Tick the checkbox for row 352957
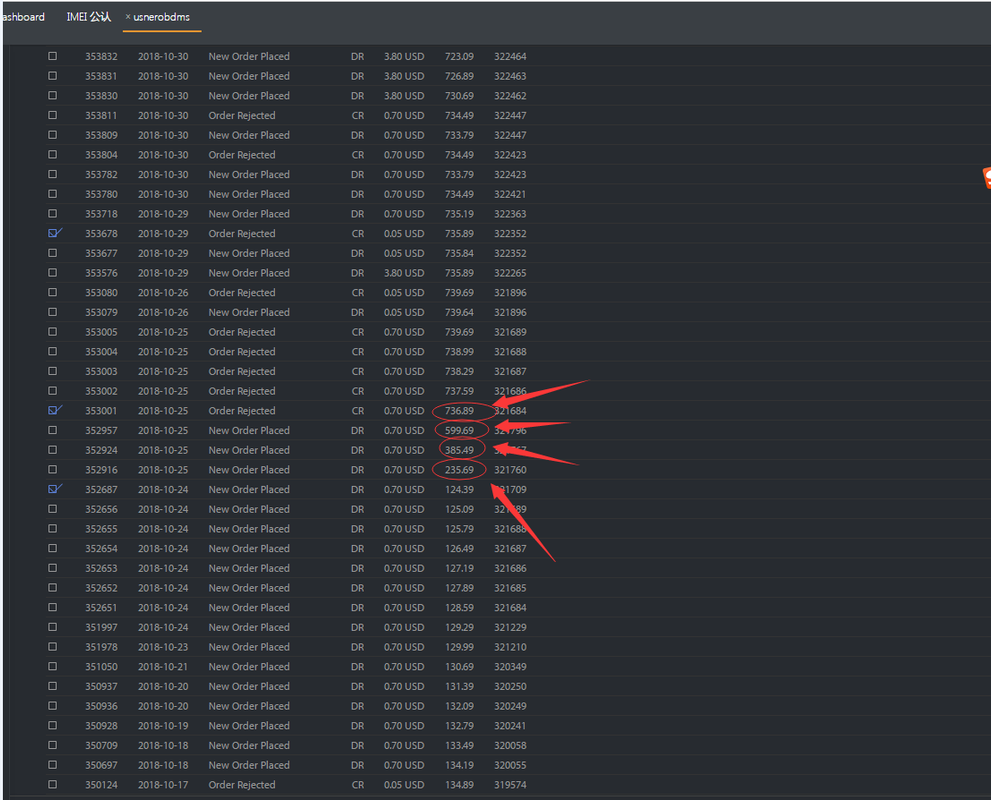Image resolution: width=991 pixels, height=800 pixels. (x=52, y=430)
